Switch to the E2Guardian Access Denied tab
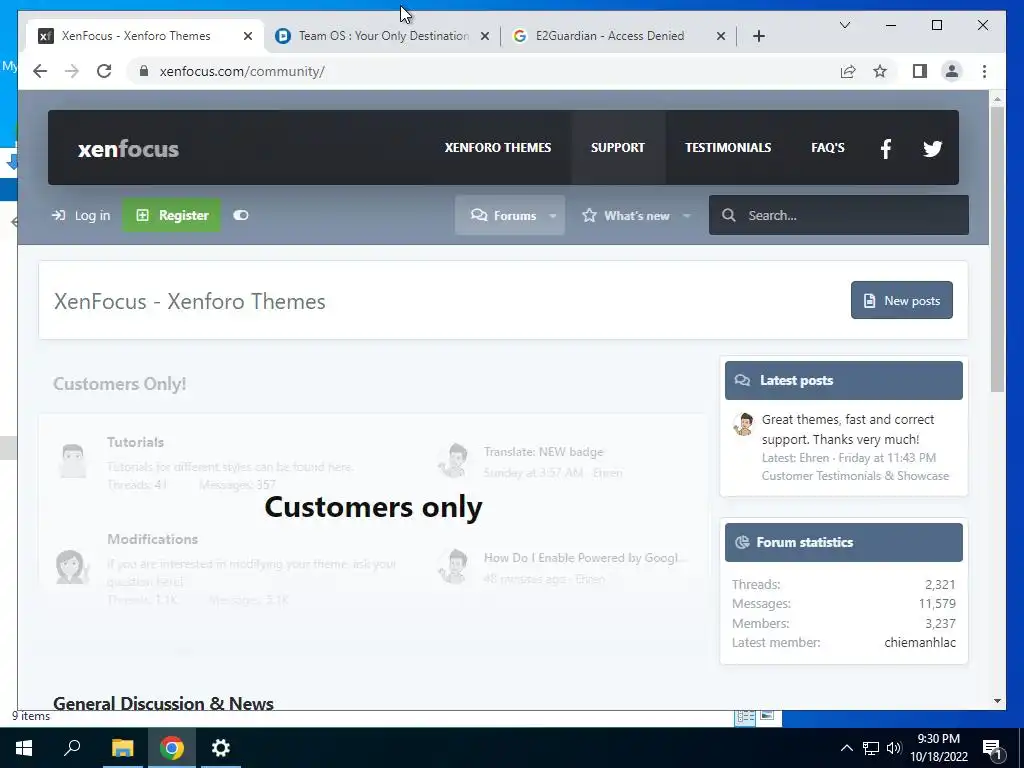 point(619,36)
